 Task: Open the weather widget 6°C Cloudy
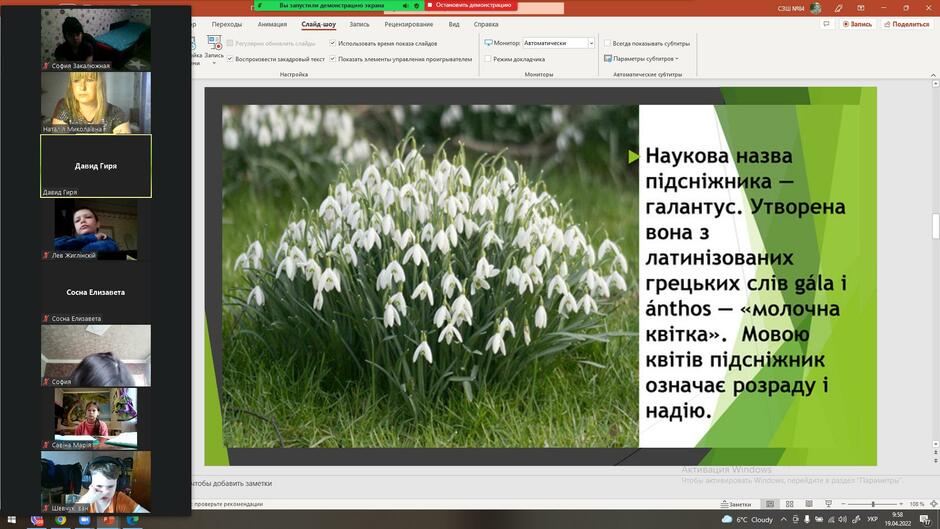coord(748,519)
